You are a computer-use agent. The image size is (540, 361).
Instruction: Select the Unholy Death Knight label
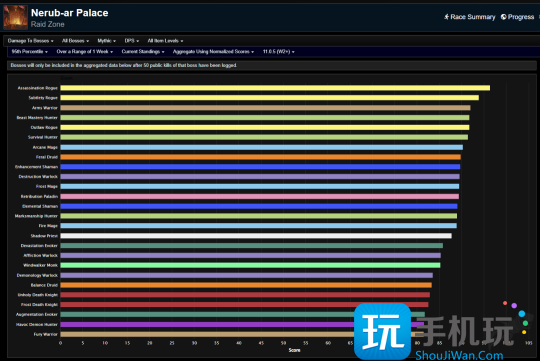point(38,295)
